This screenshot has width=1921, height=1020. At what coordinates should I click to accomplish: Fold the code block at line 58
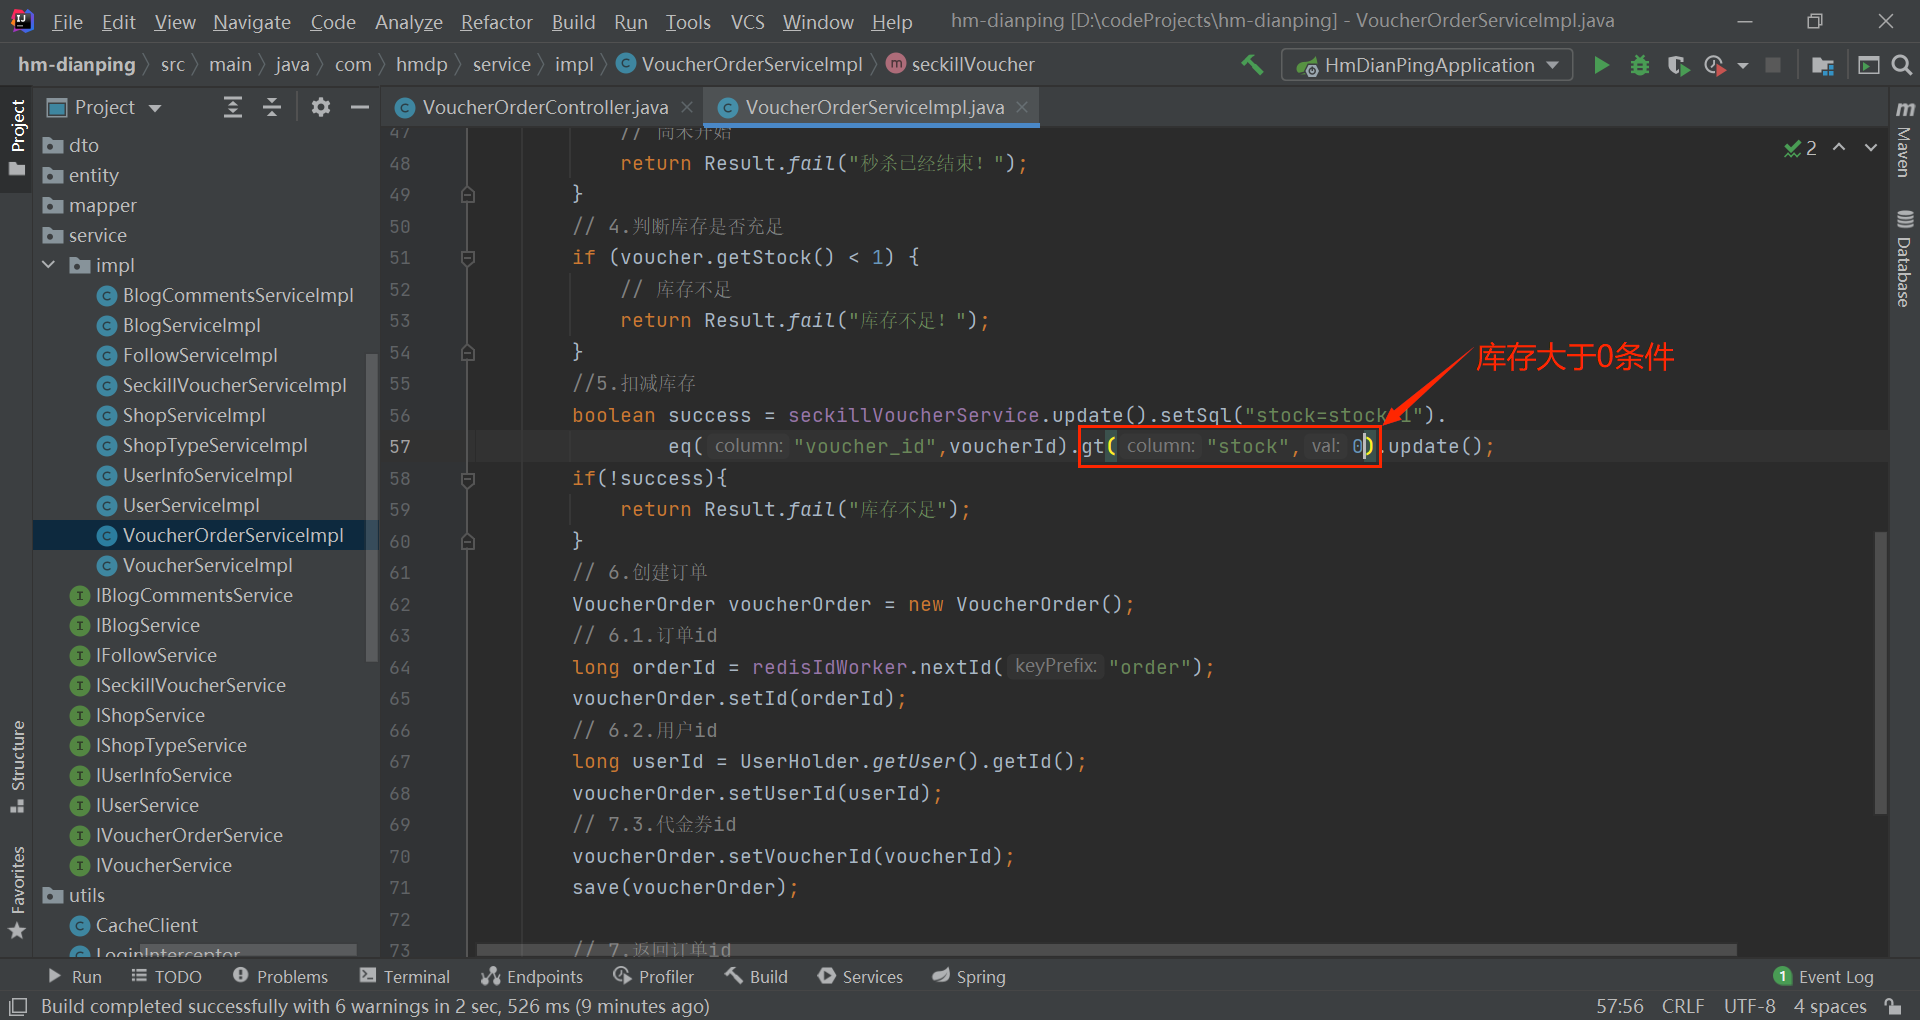468,479
